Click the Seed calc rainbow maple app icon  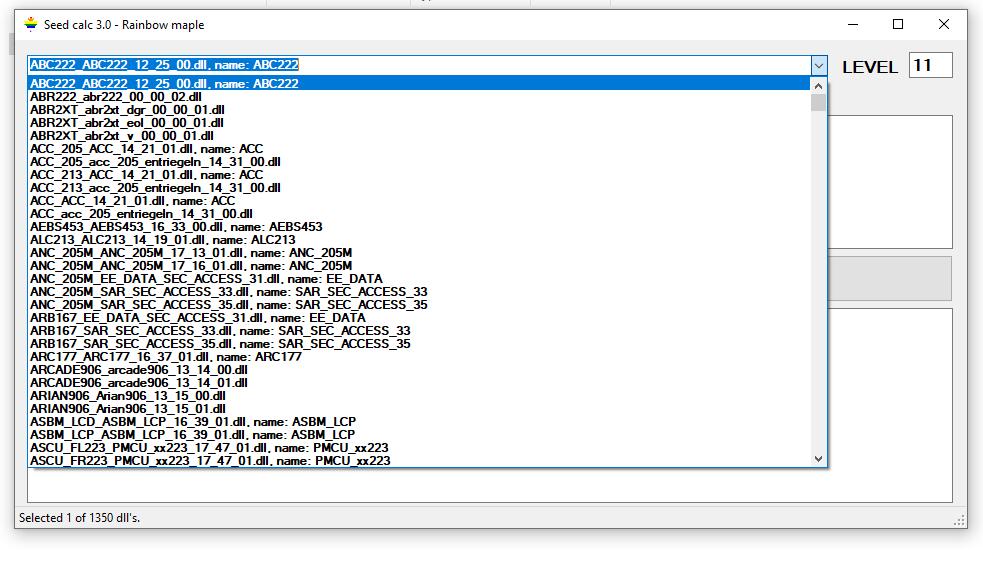31,24
